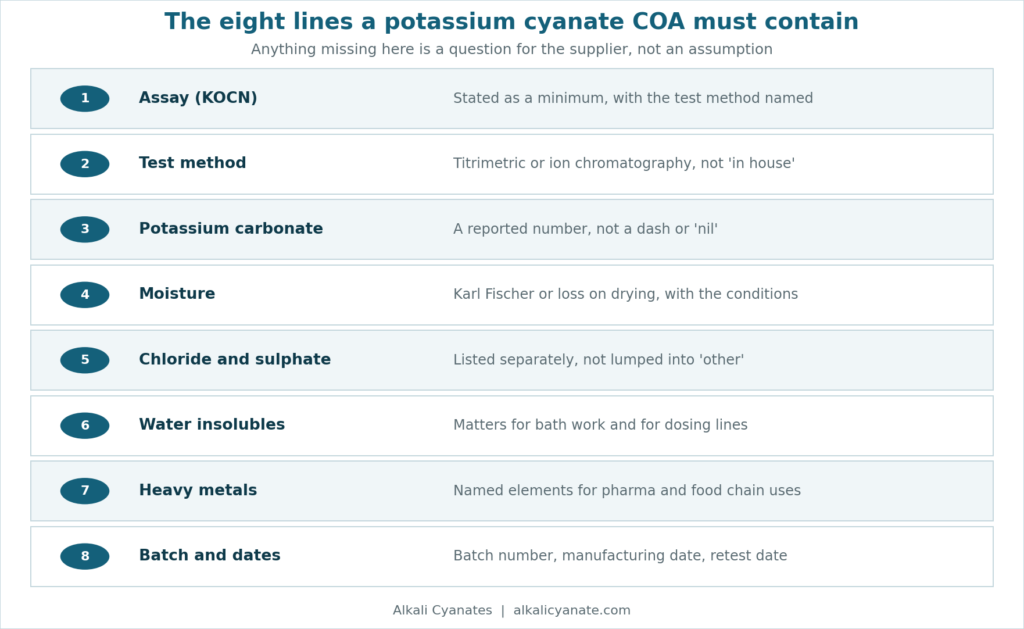Click the Alkali Cyanates footer text

click(x=442, y=610)
